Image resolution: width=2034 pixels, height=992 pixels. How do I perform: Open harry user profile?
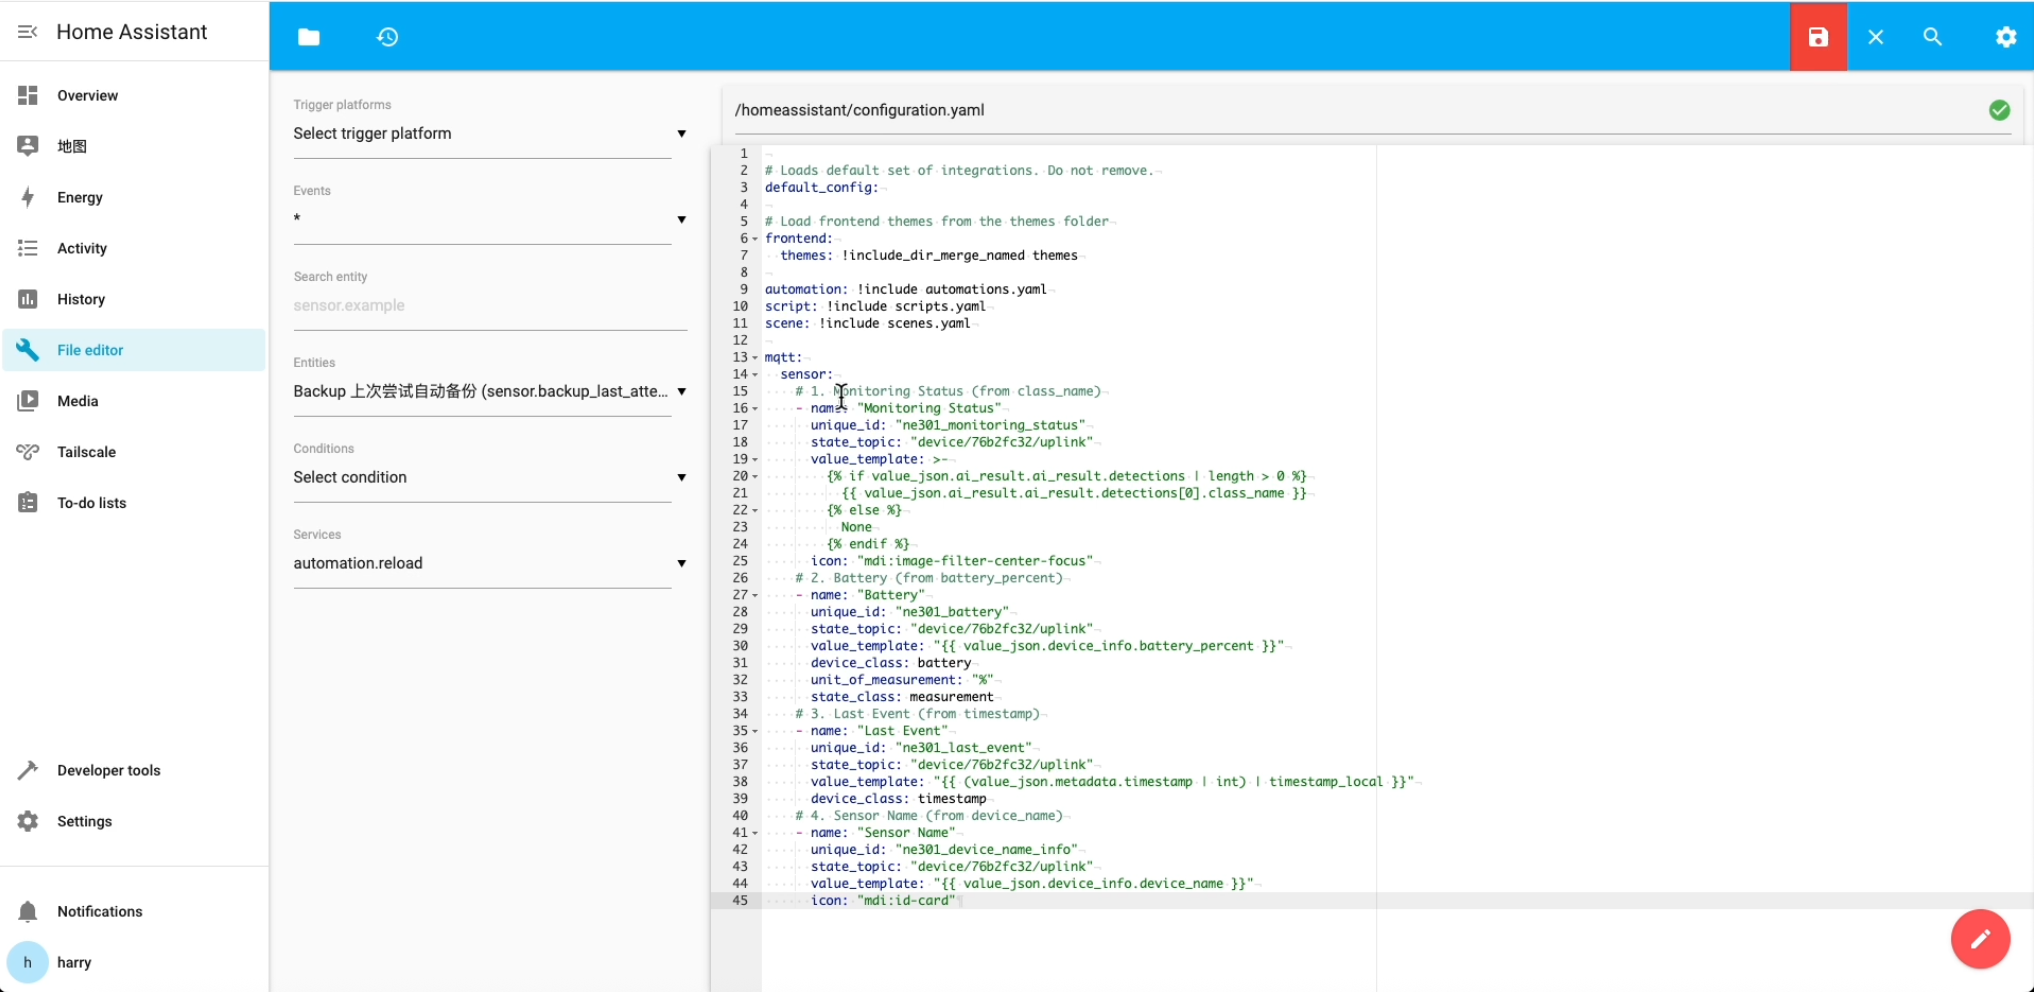(74, 962)
